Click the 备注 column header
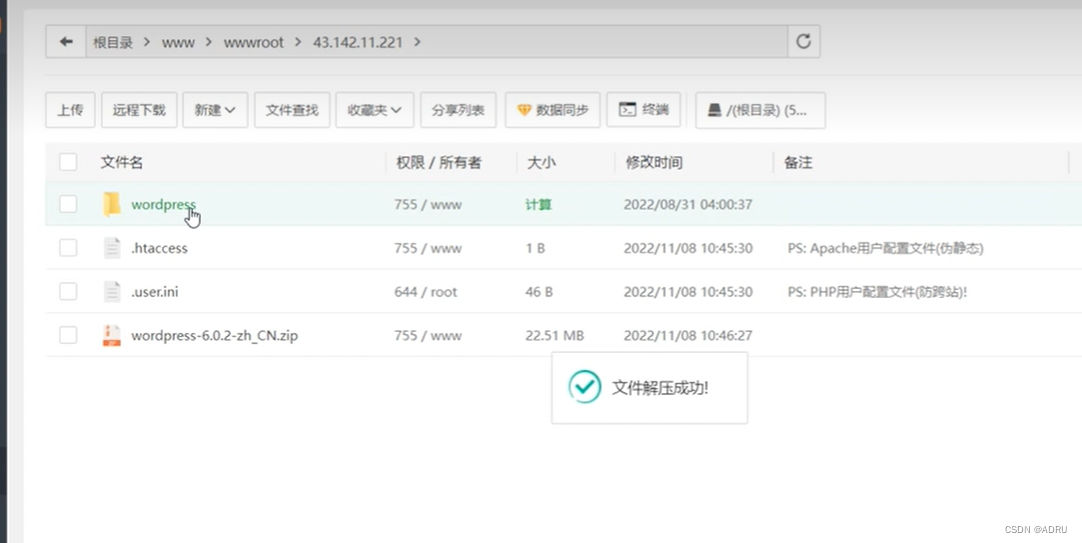 point(798,162)
